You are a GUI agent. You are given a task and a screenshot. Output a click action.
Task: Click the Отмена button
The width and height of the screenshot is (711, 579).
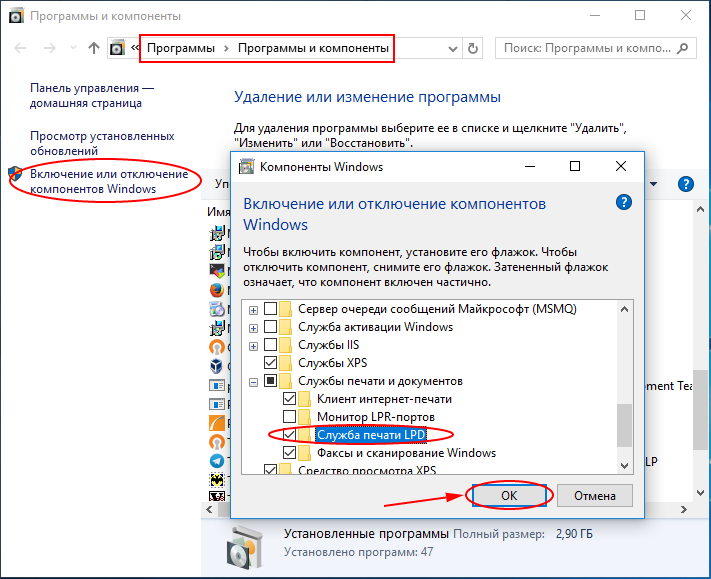pyautogui.click(x=594, y=496)
